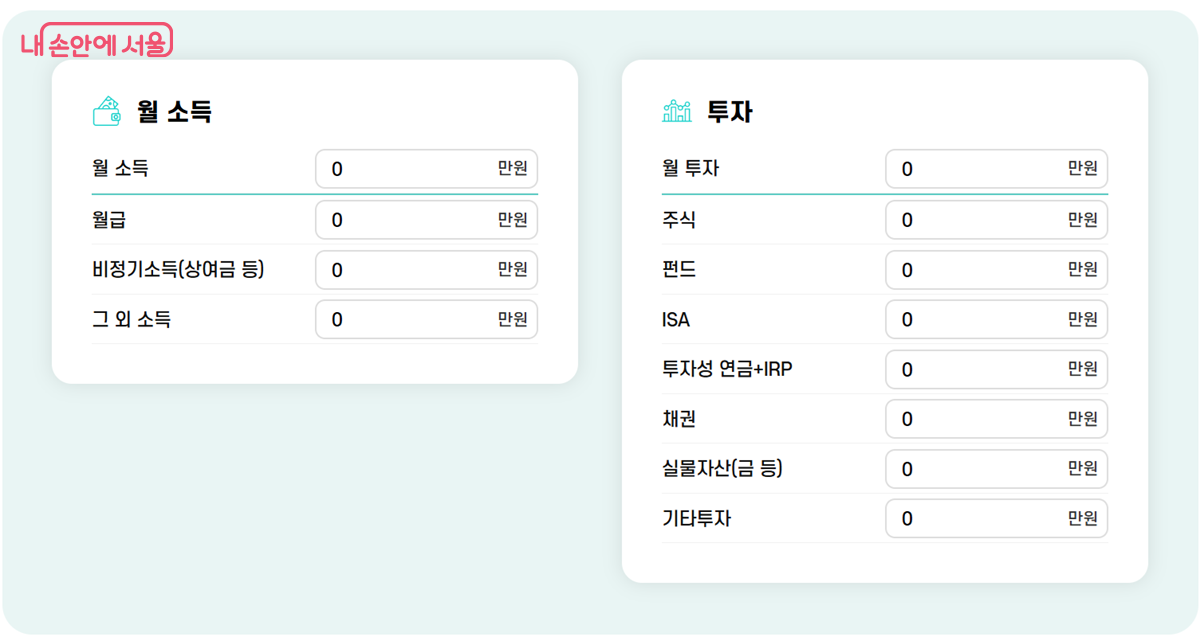Click the 투자 section heading

coord(729,112)
